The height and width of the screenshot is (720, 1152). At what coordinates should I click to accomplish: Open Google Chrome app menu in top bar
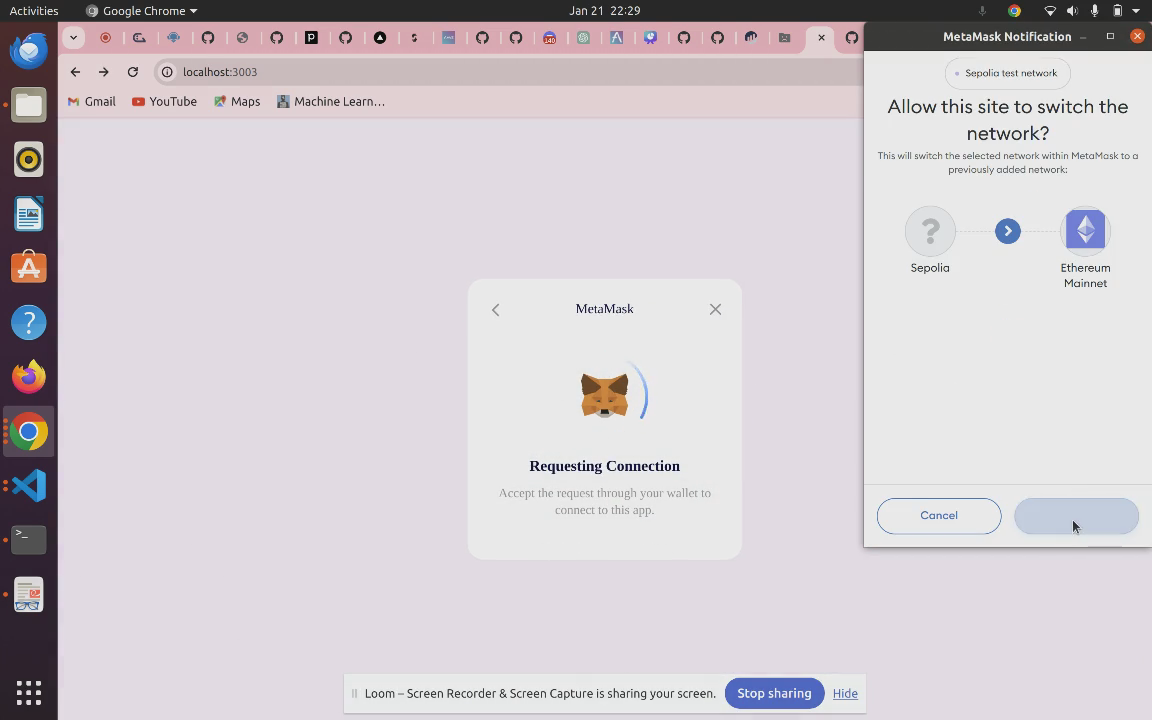142,10
